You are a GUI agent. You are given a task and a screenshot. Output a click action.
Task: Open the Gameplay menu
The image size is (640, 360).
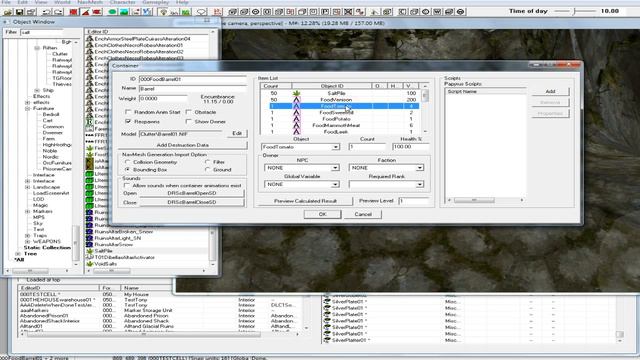point(156,2)
